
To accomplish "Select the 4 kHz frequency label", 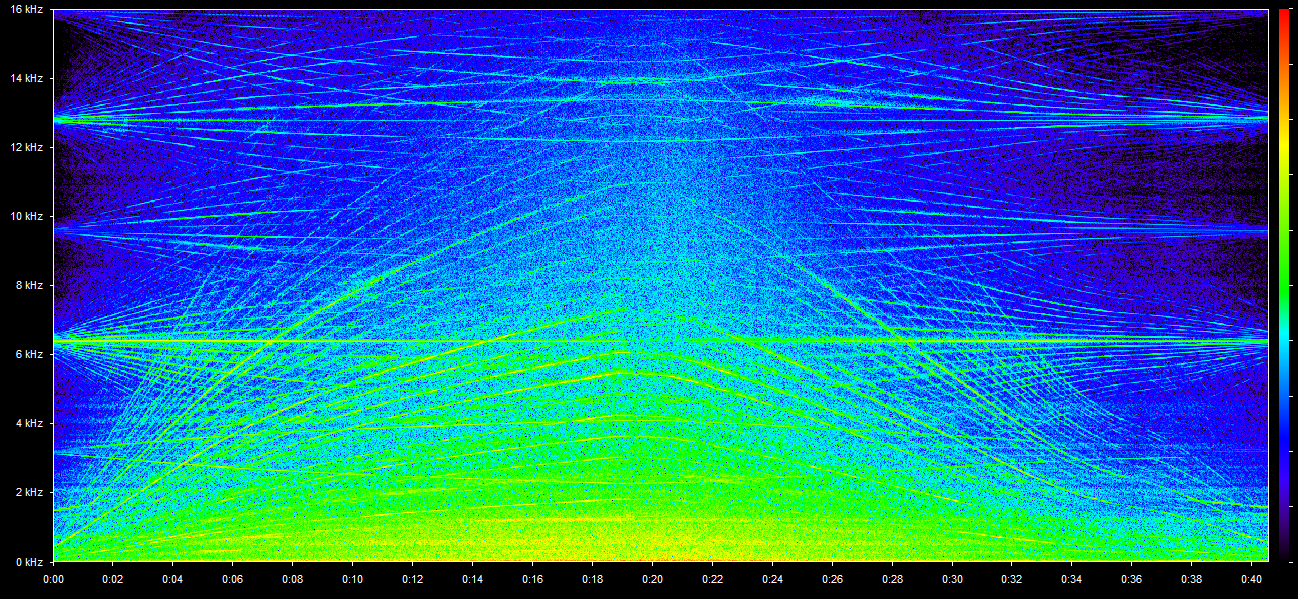I will (29, 423).
